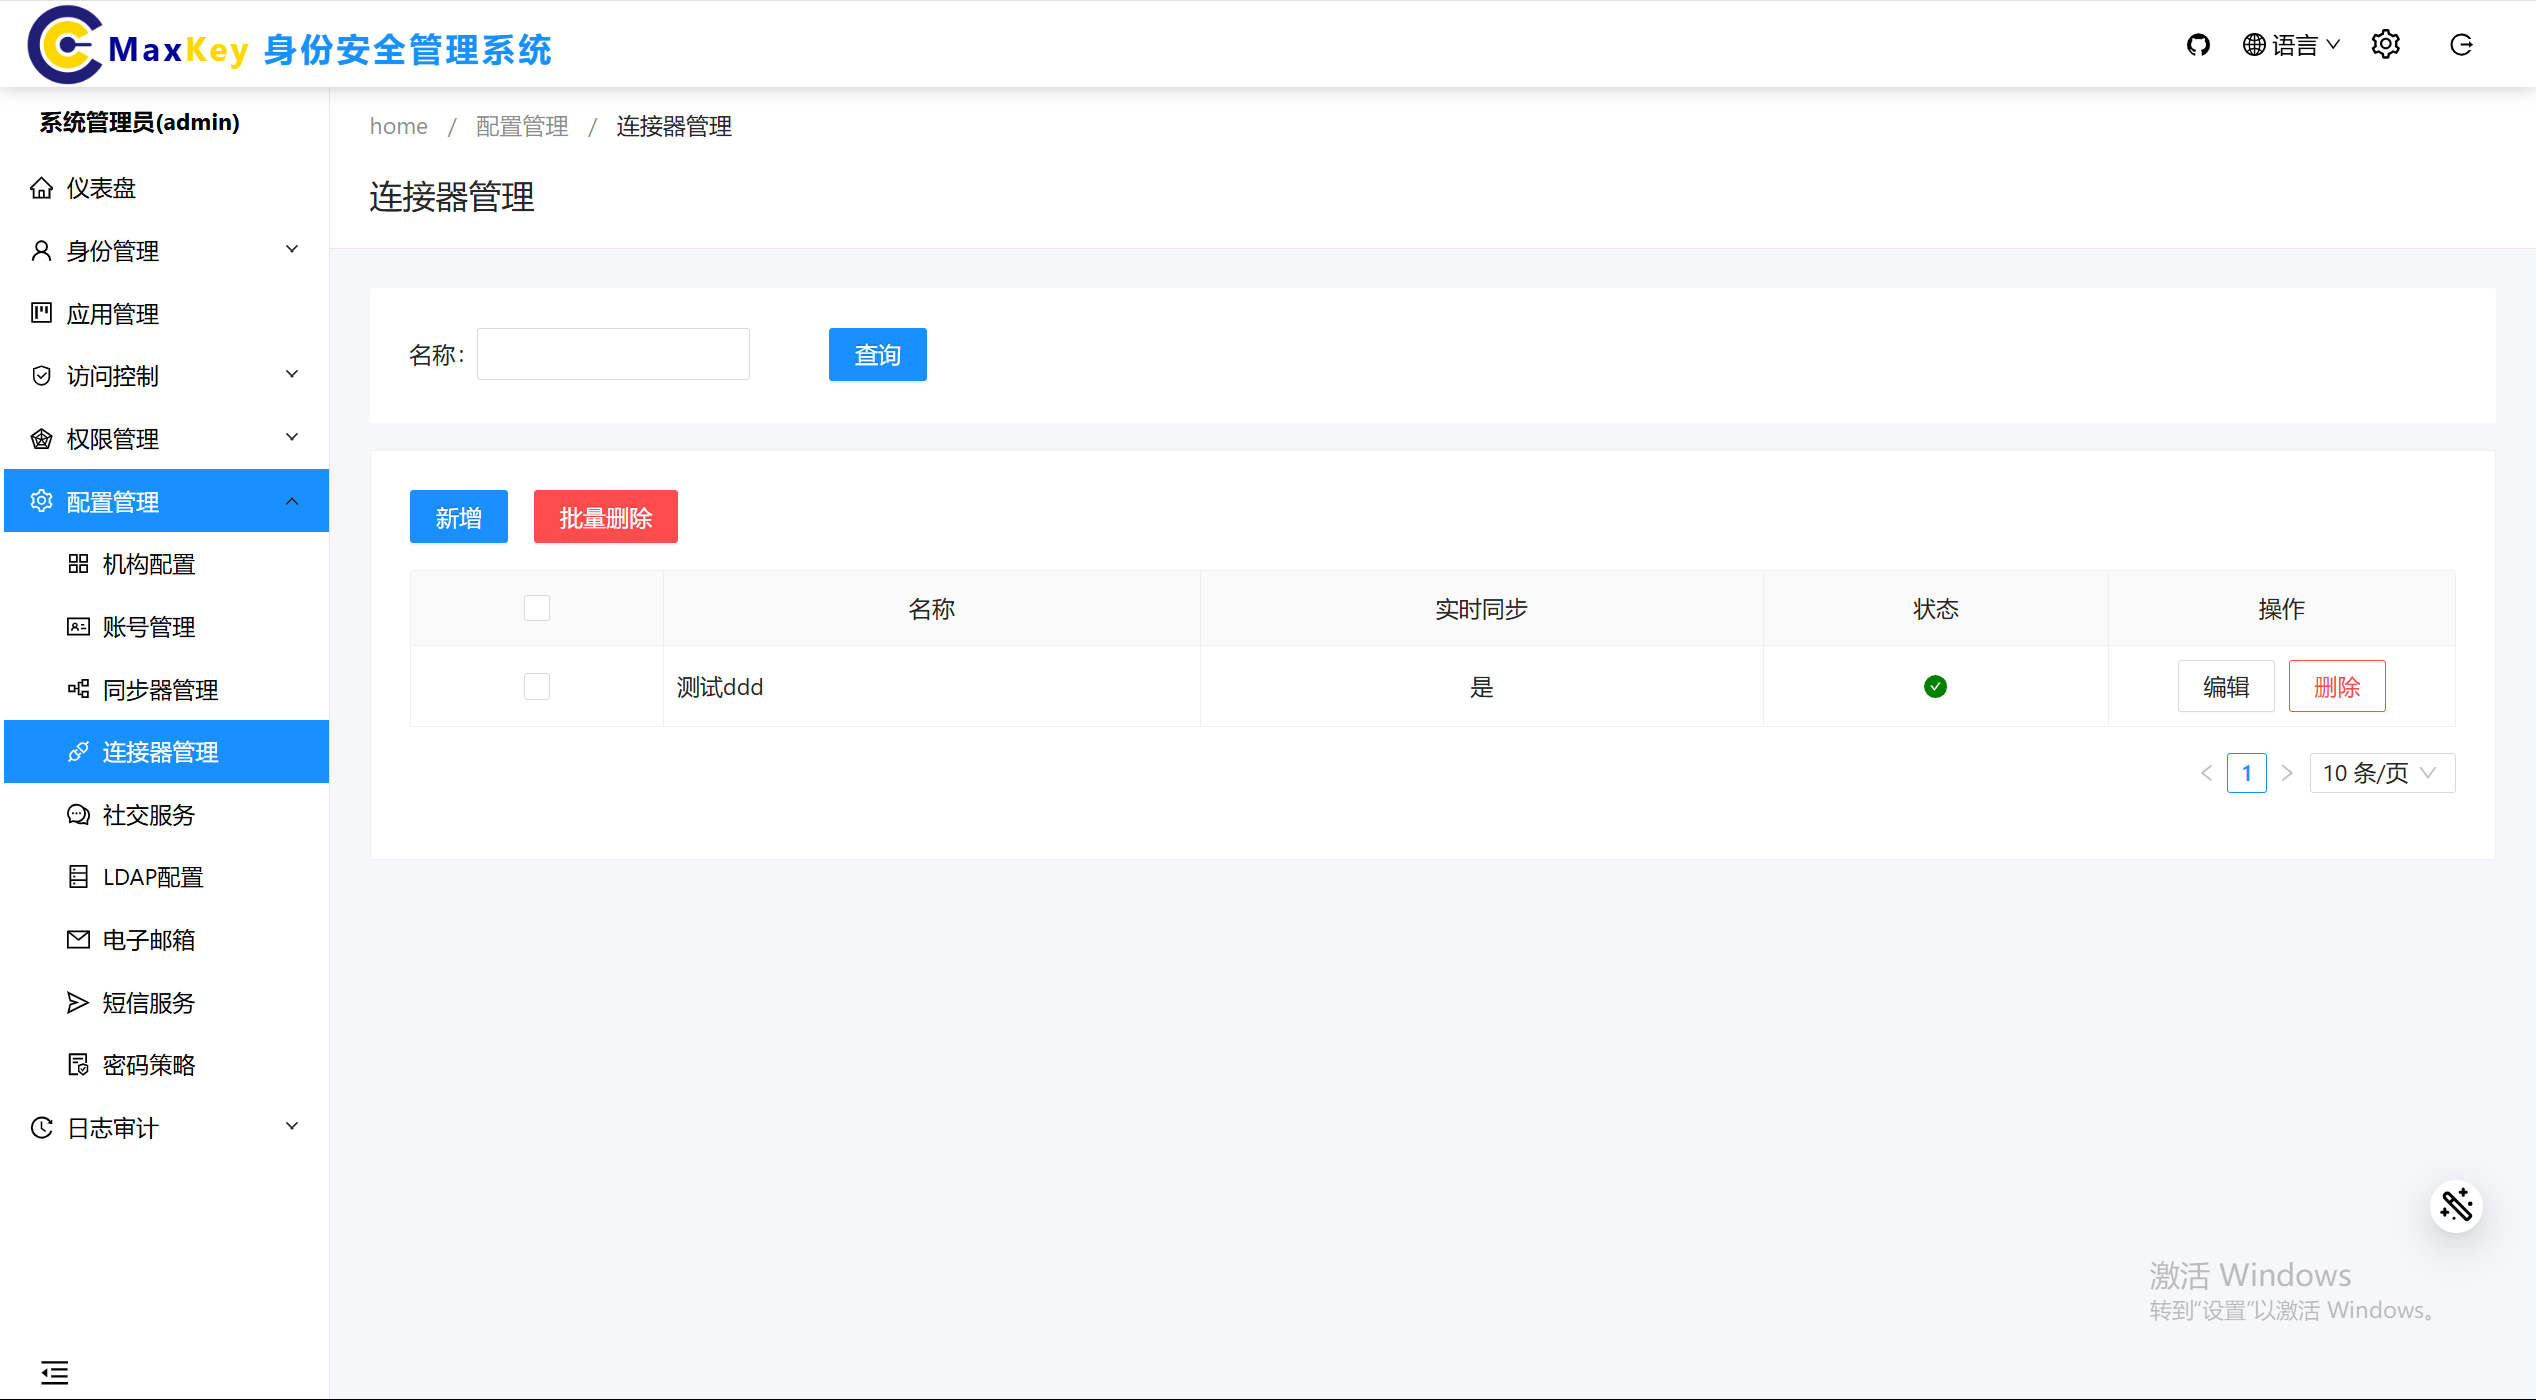Focus the 名称 search input field
Screen dimensions: 2536x1400
point(613,355)
